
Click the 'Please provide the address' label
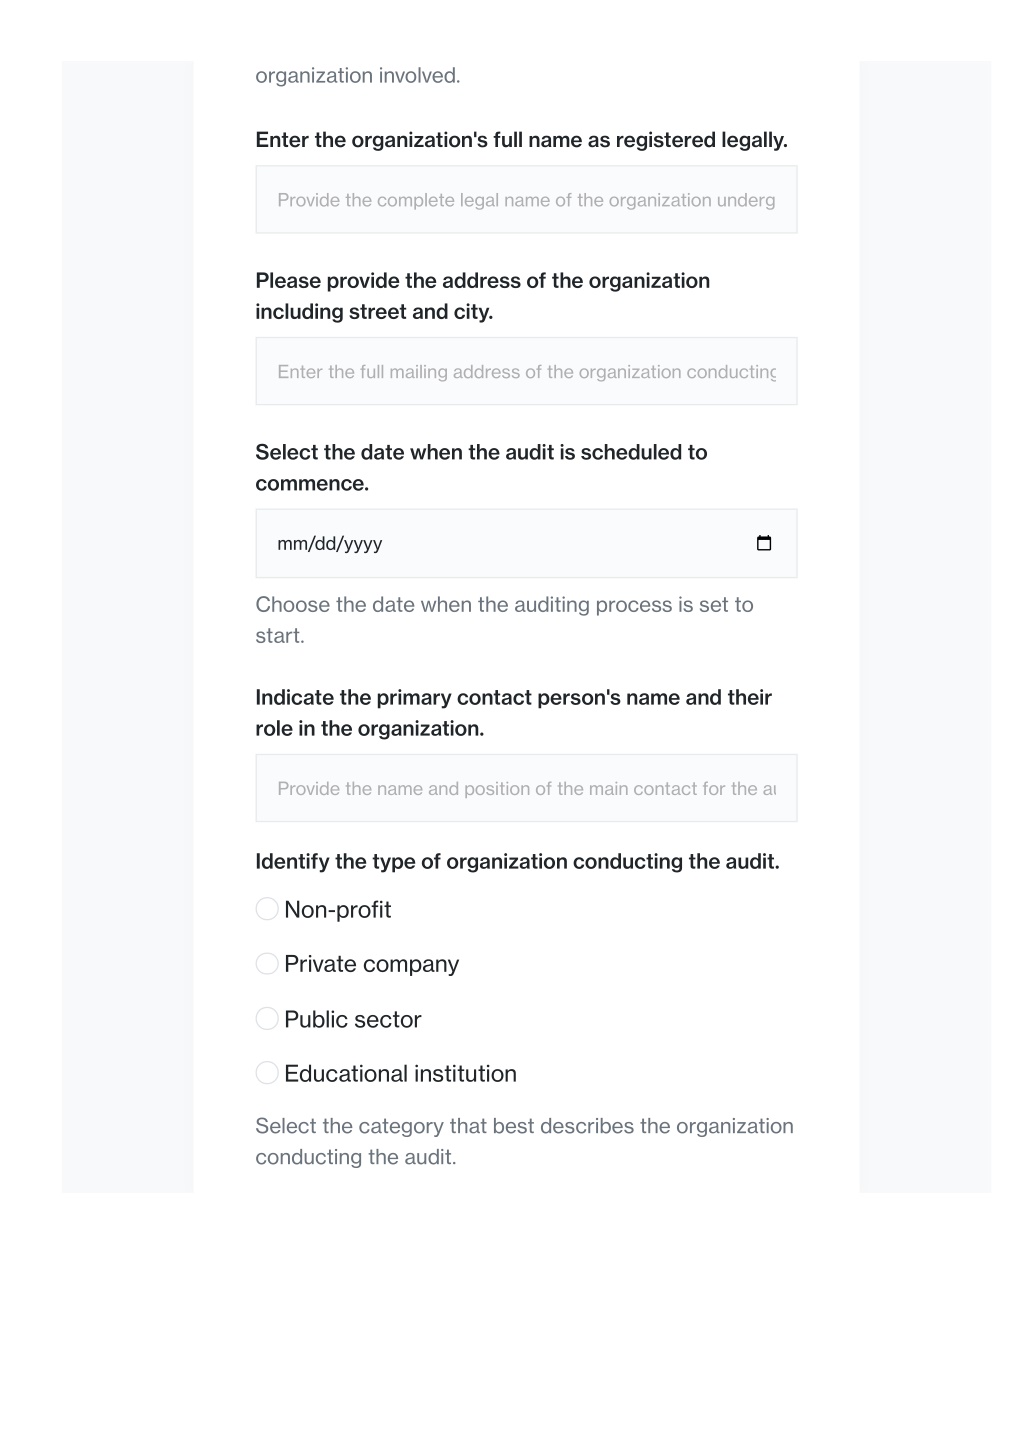tap(482, 296)
